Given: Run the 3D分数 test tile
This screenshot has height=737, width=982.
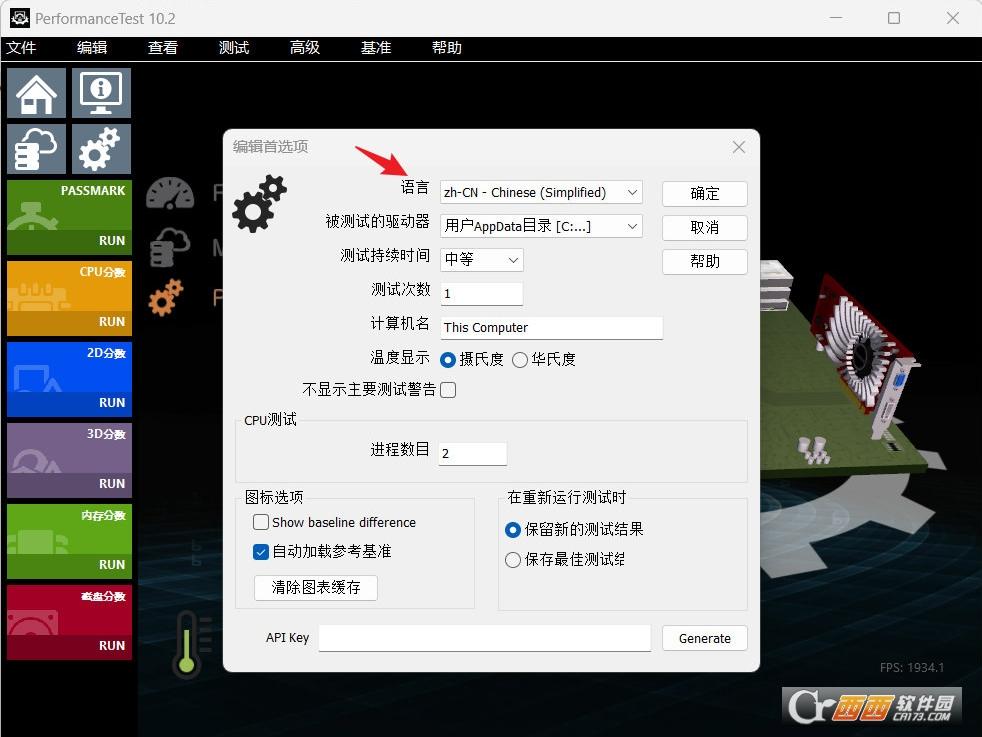Looking at the screenshot, I should coord(70,460).
